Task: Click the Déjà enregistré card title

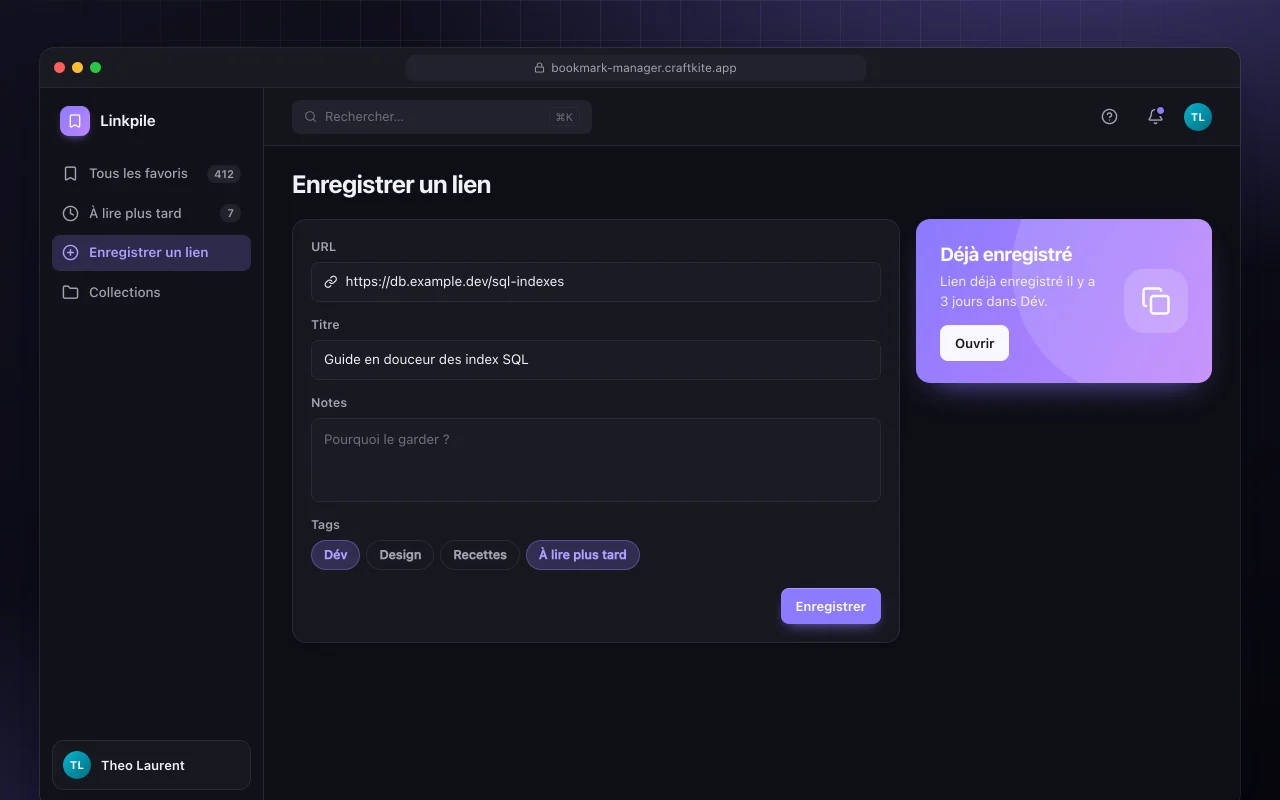Action: (x=1006, y=255)
